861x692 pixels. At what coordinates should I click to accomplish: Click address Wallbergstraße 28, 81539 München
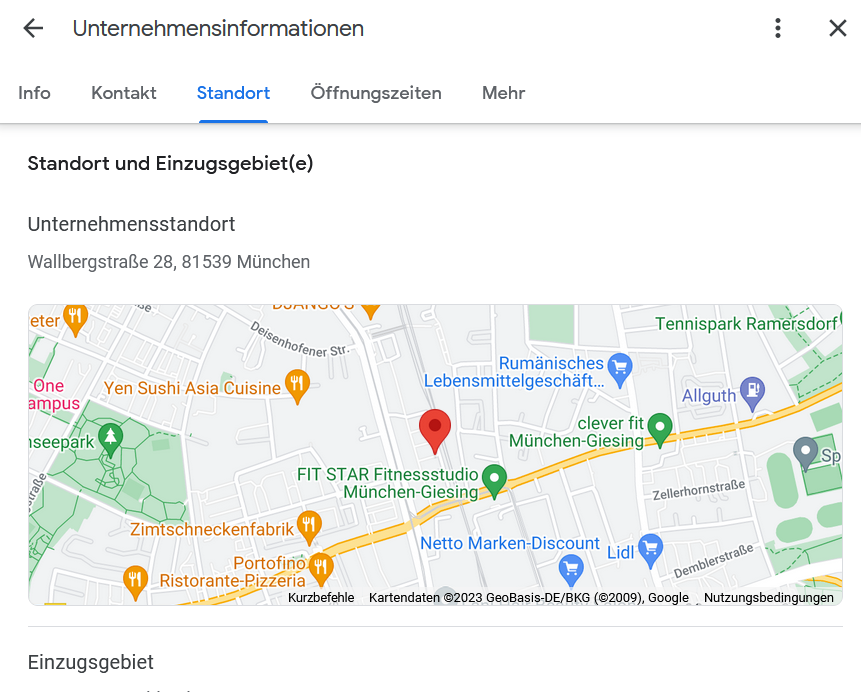tap(169, 262)
